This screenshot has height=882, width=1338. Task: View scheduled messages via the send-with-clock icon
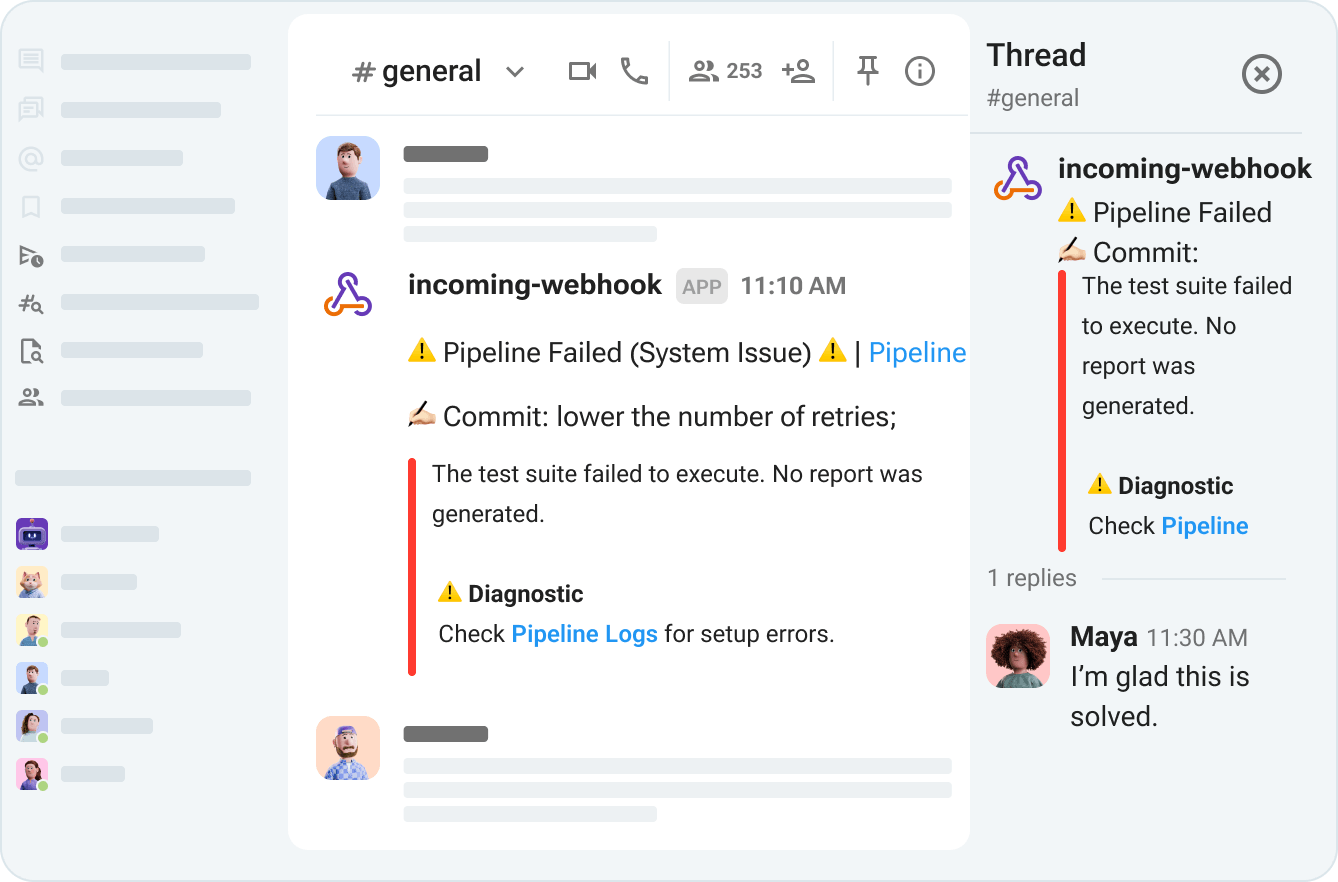[31, 254]
